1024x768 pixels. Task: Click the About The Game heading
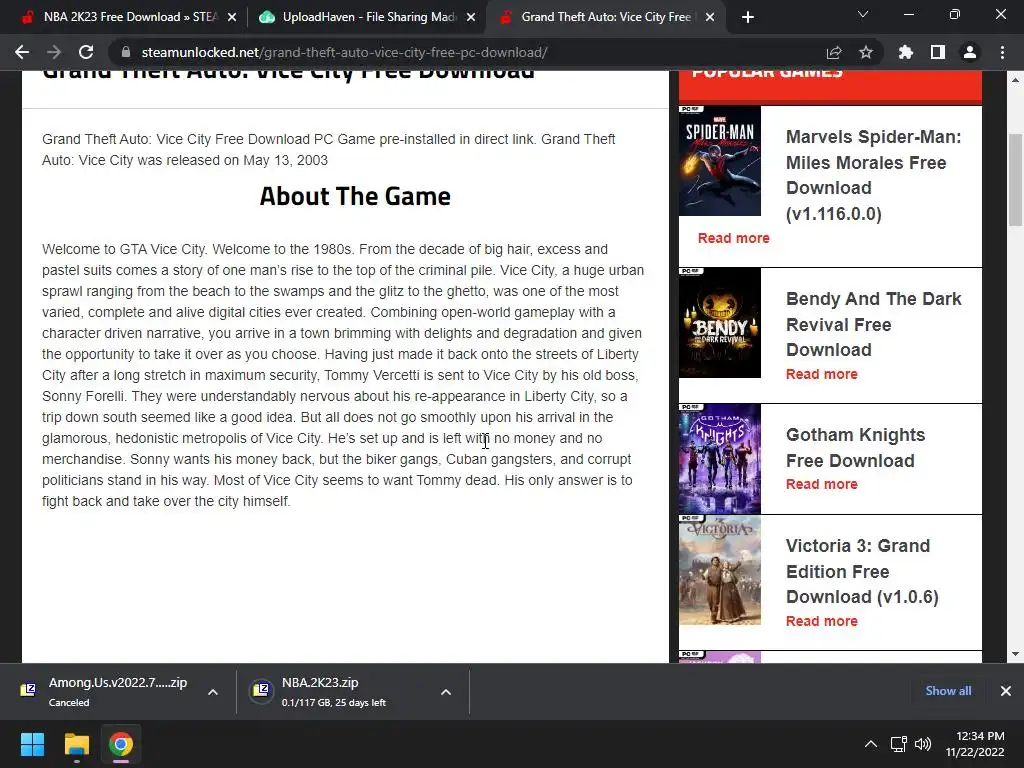(355, 196)
